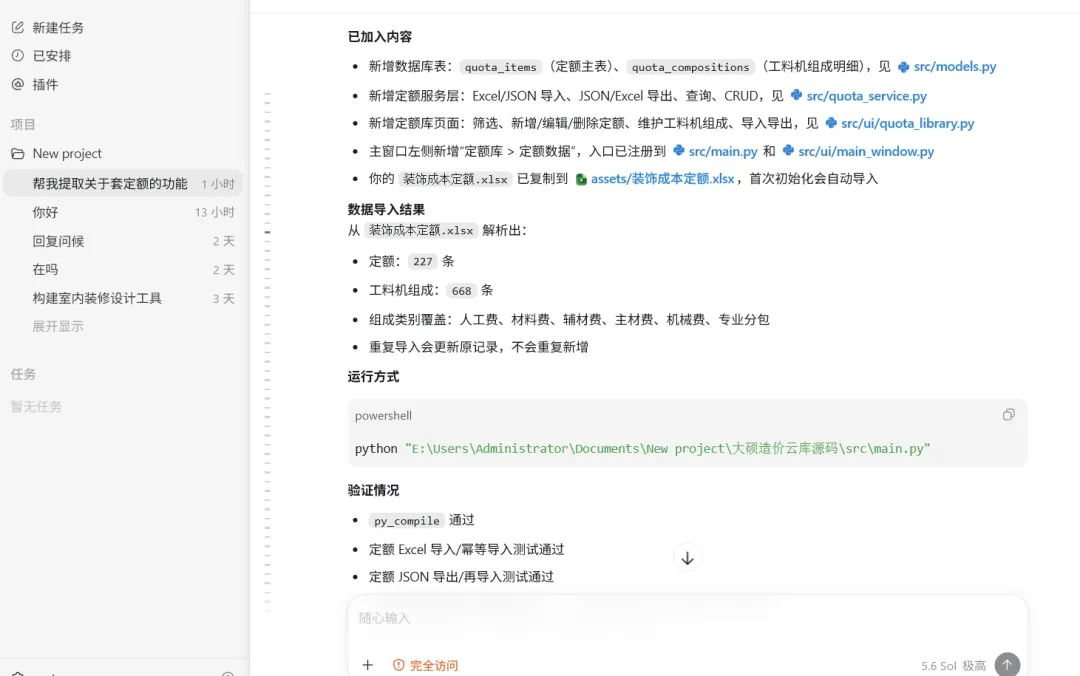Viewport: 1080px width, 676px height.
Task: Open assets/装饰成本定额.xlsx link
Action: (x=662, y=178)
